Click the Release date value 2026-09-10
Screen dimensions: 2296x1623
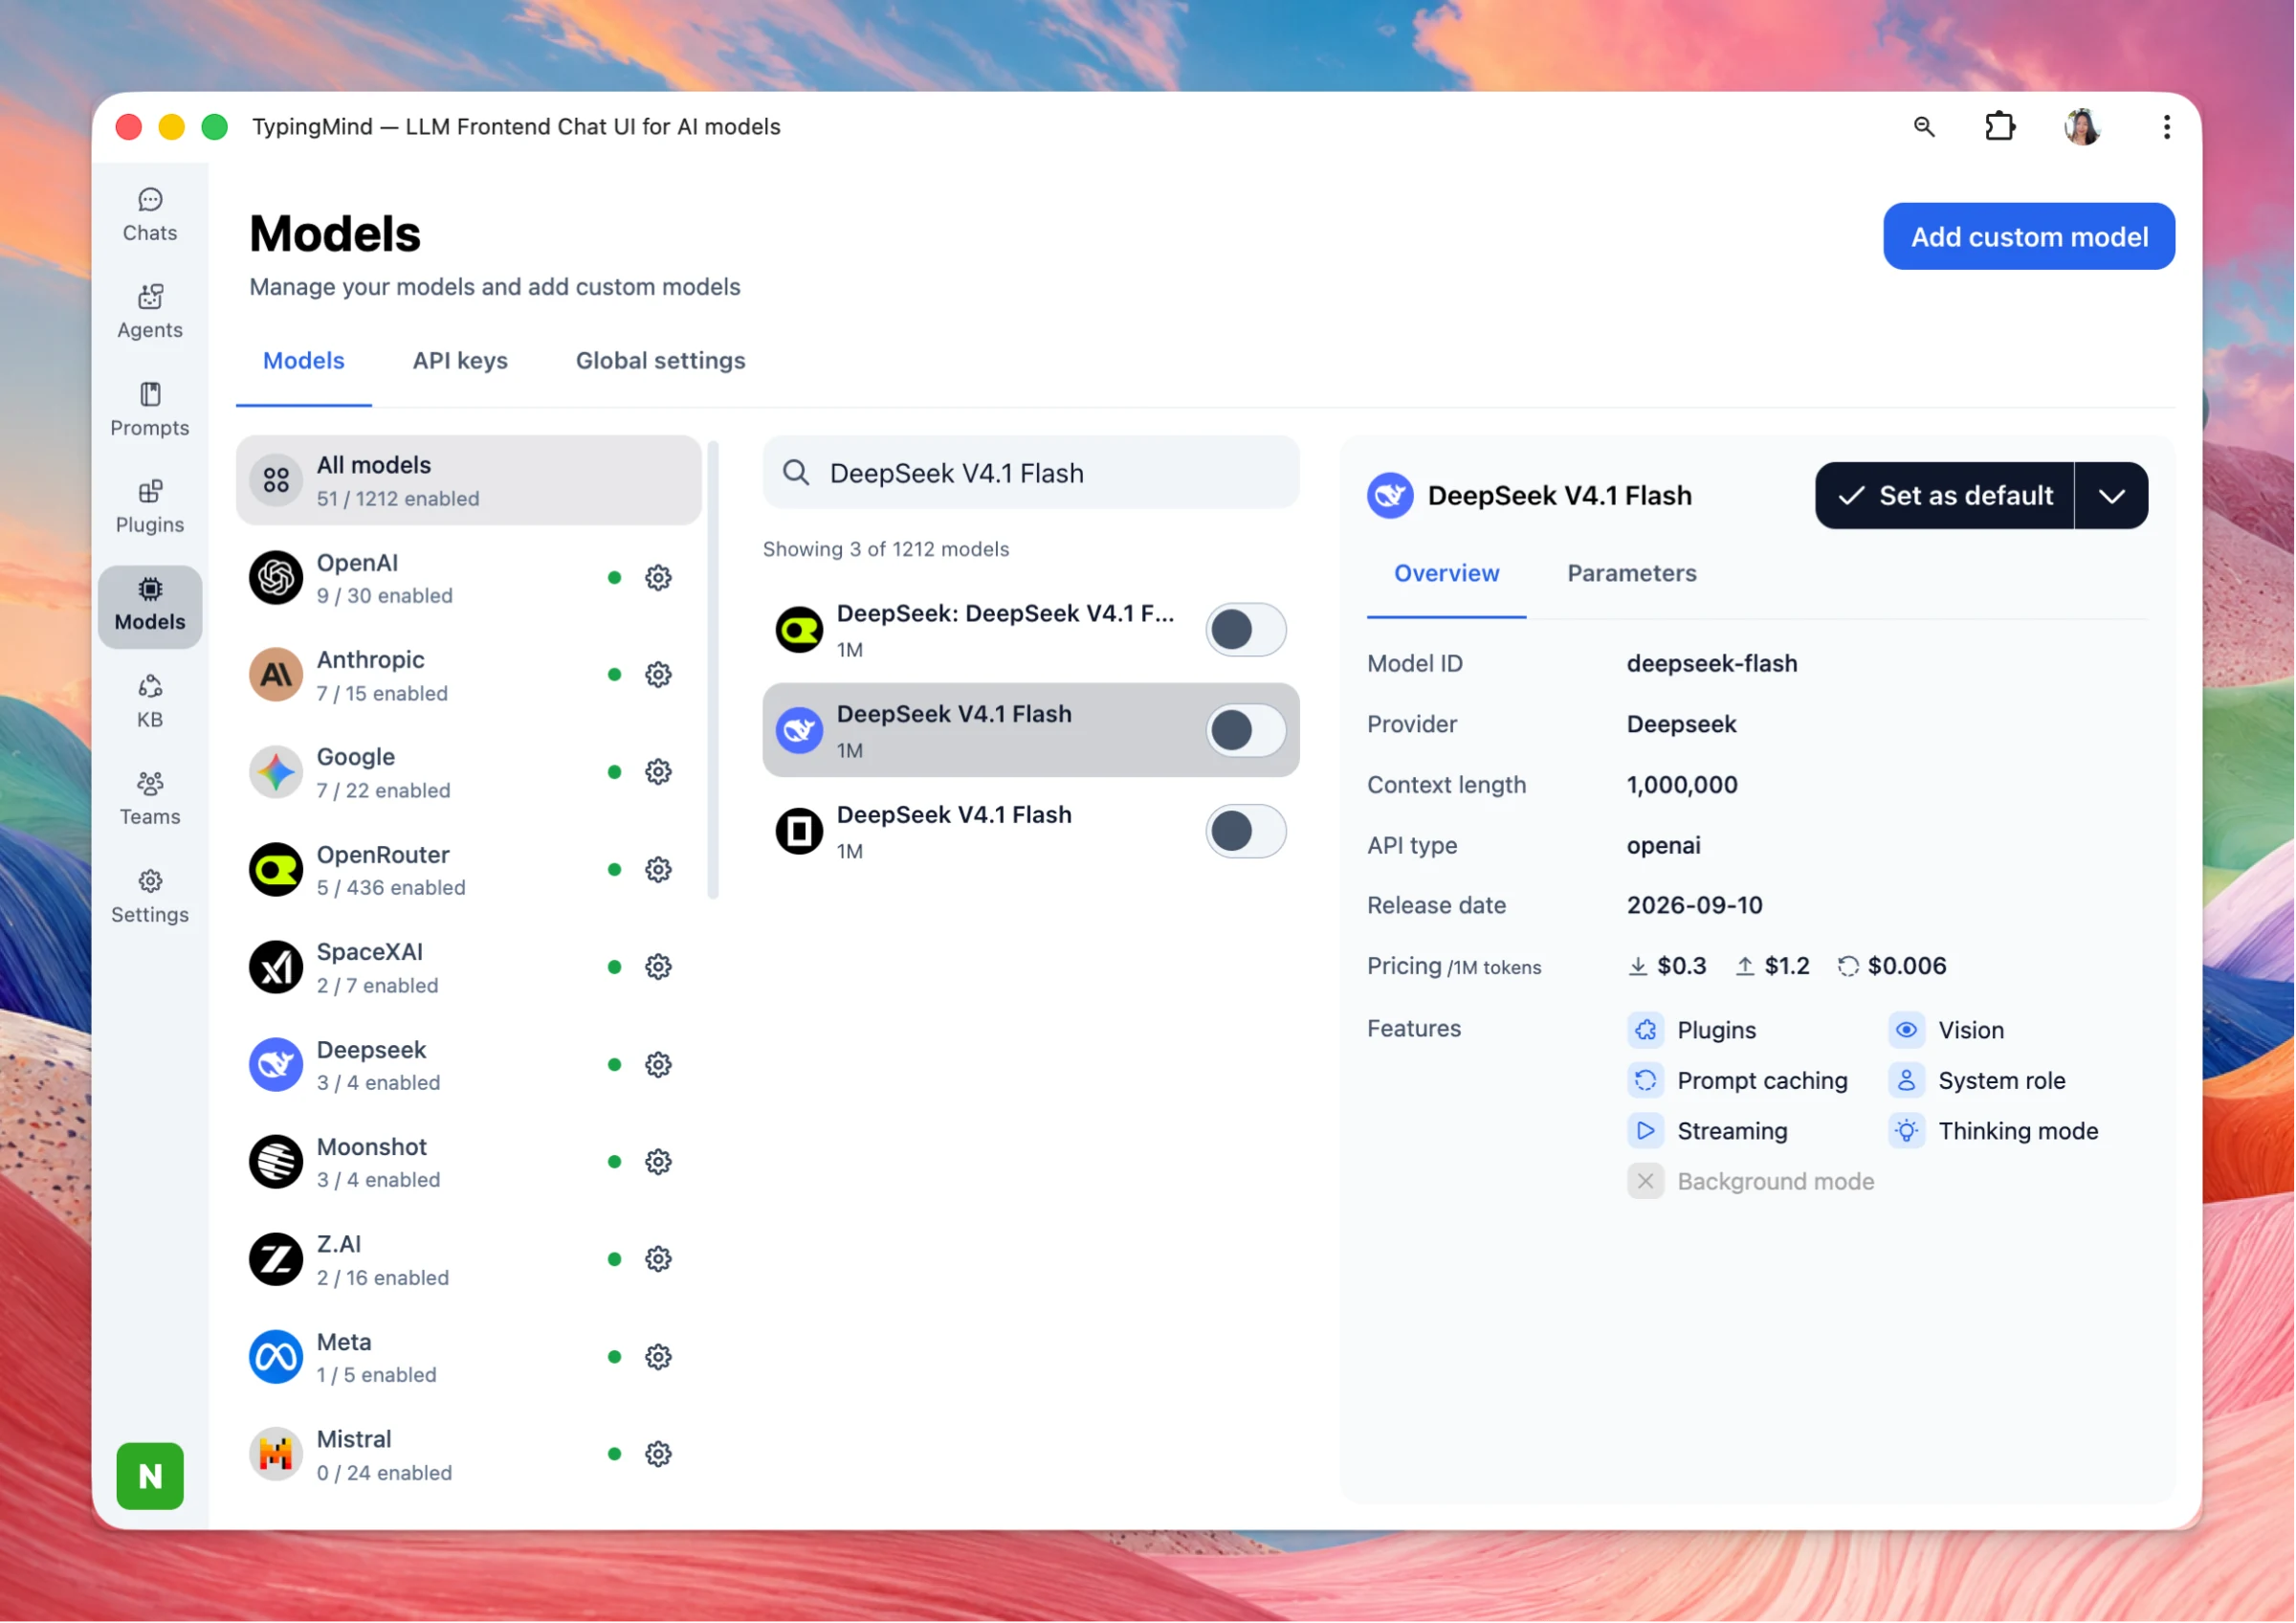tap(1695, 906)
